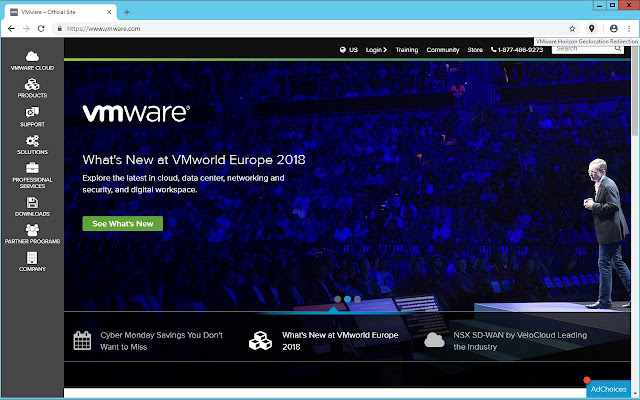This screenshot has height=400, width=640.
Task: Select the first carousel slide dot
Action: [x=338, y=299]
